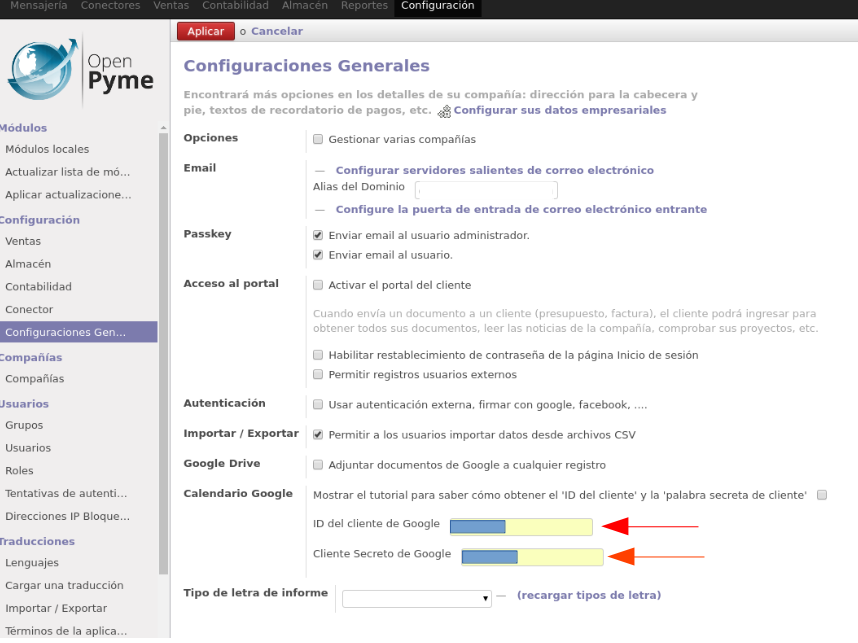The image size is (858, 643).
Task: Open Aplicar actualizaciones sidebar item
Action: pyautogui.click(x=68, y=195)
